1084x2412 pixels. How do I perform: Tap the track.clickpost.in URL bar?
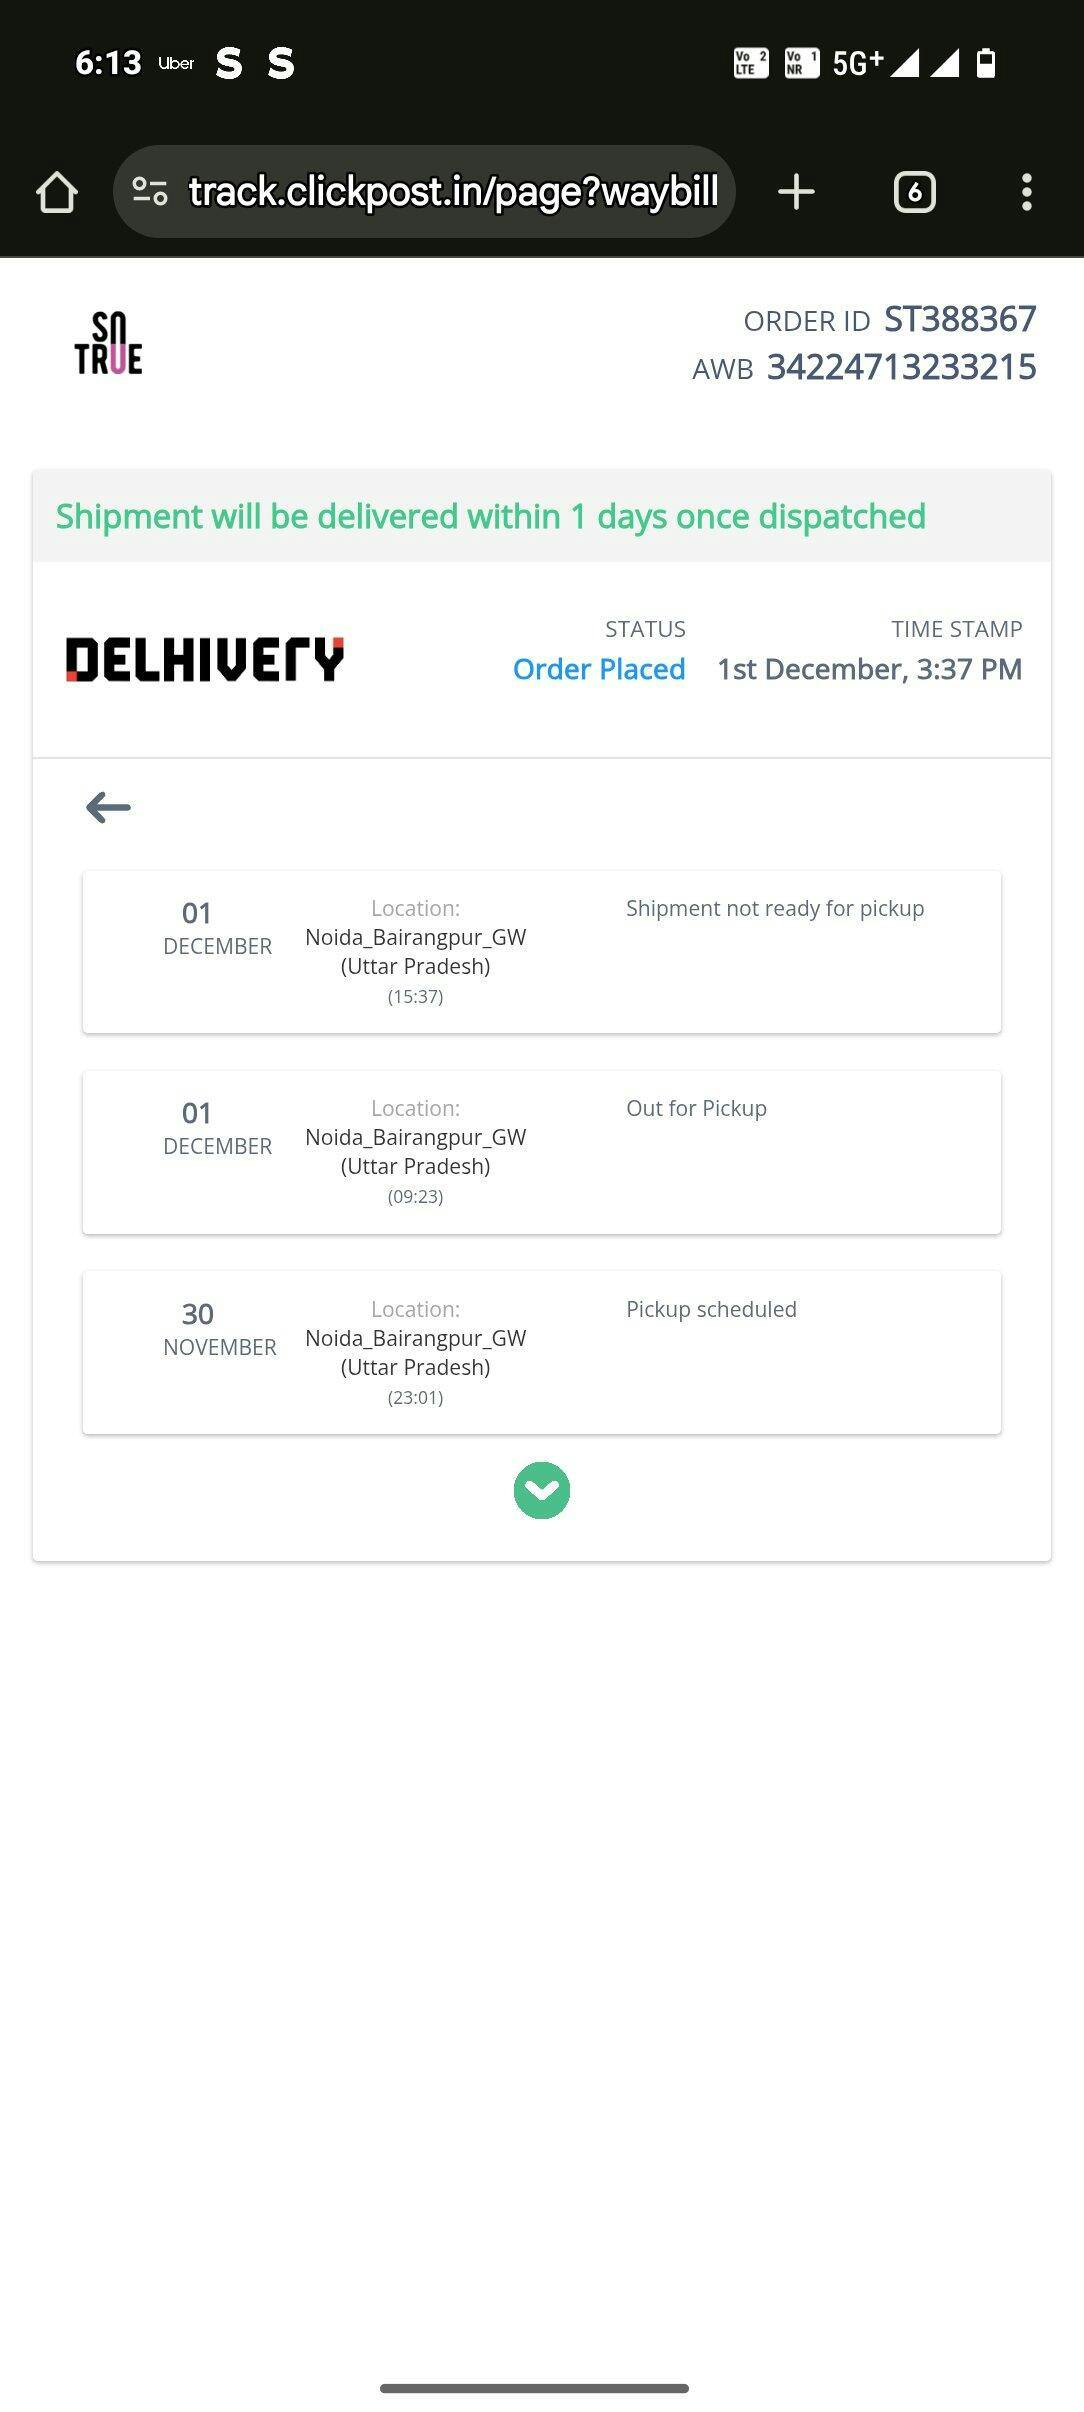point(453,191)
